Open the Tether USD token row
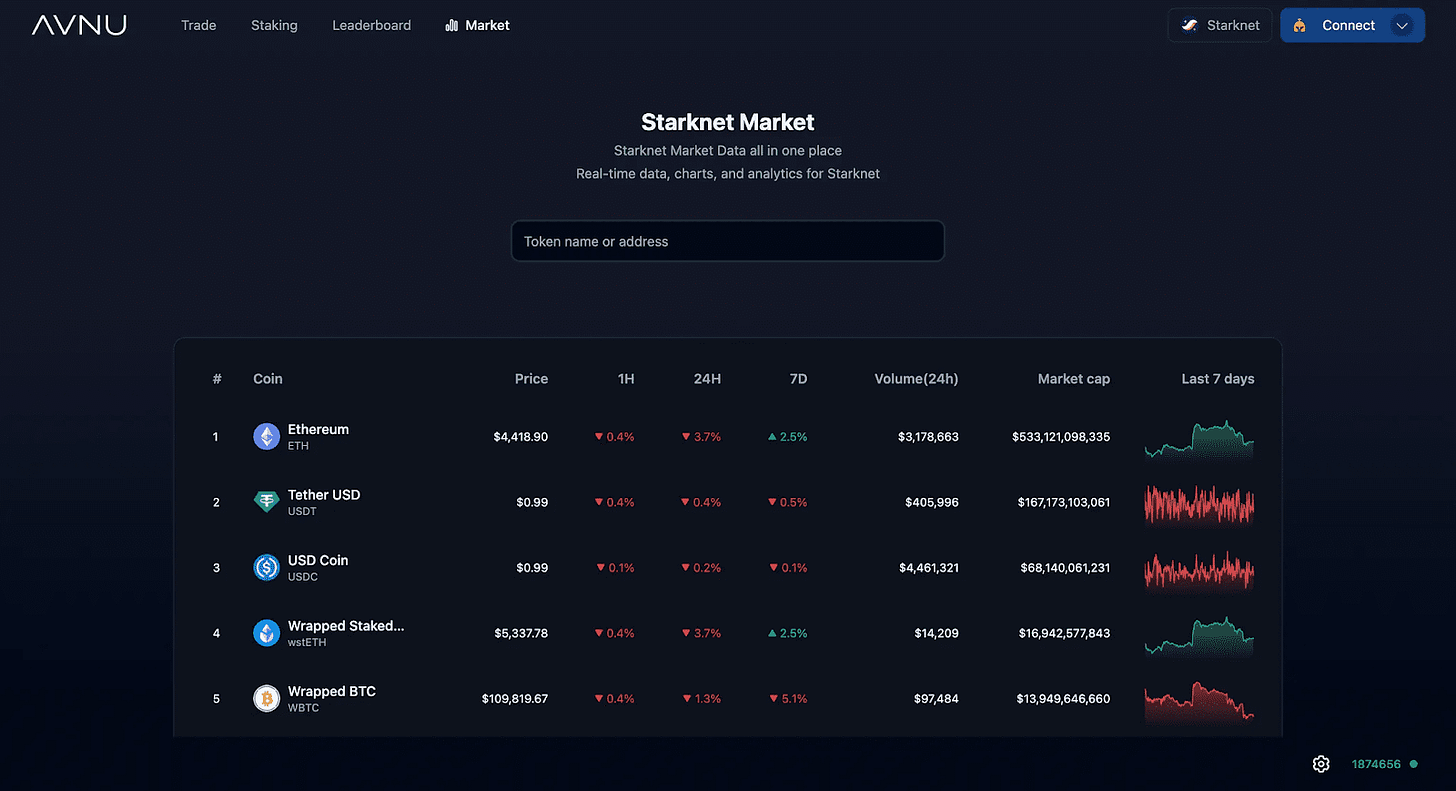This screenshot has height=791, width=1456. [728, 502]
